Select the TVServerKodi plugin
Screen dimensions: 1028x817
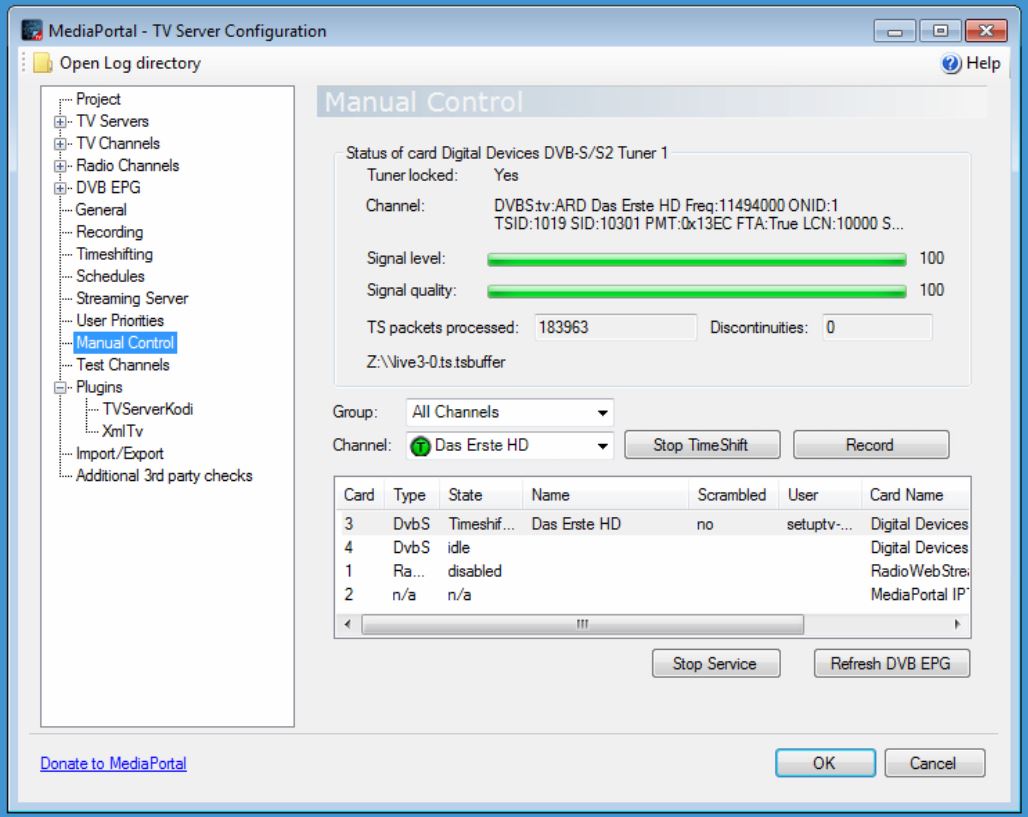(x=148, y=409)
